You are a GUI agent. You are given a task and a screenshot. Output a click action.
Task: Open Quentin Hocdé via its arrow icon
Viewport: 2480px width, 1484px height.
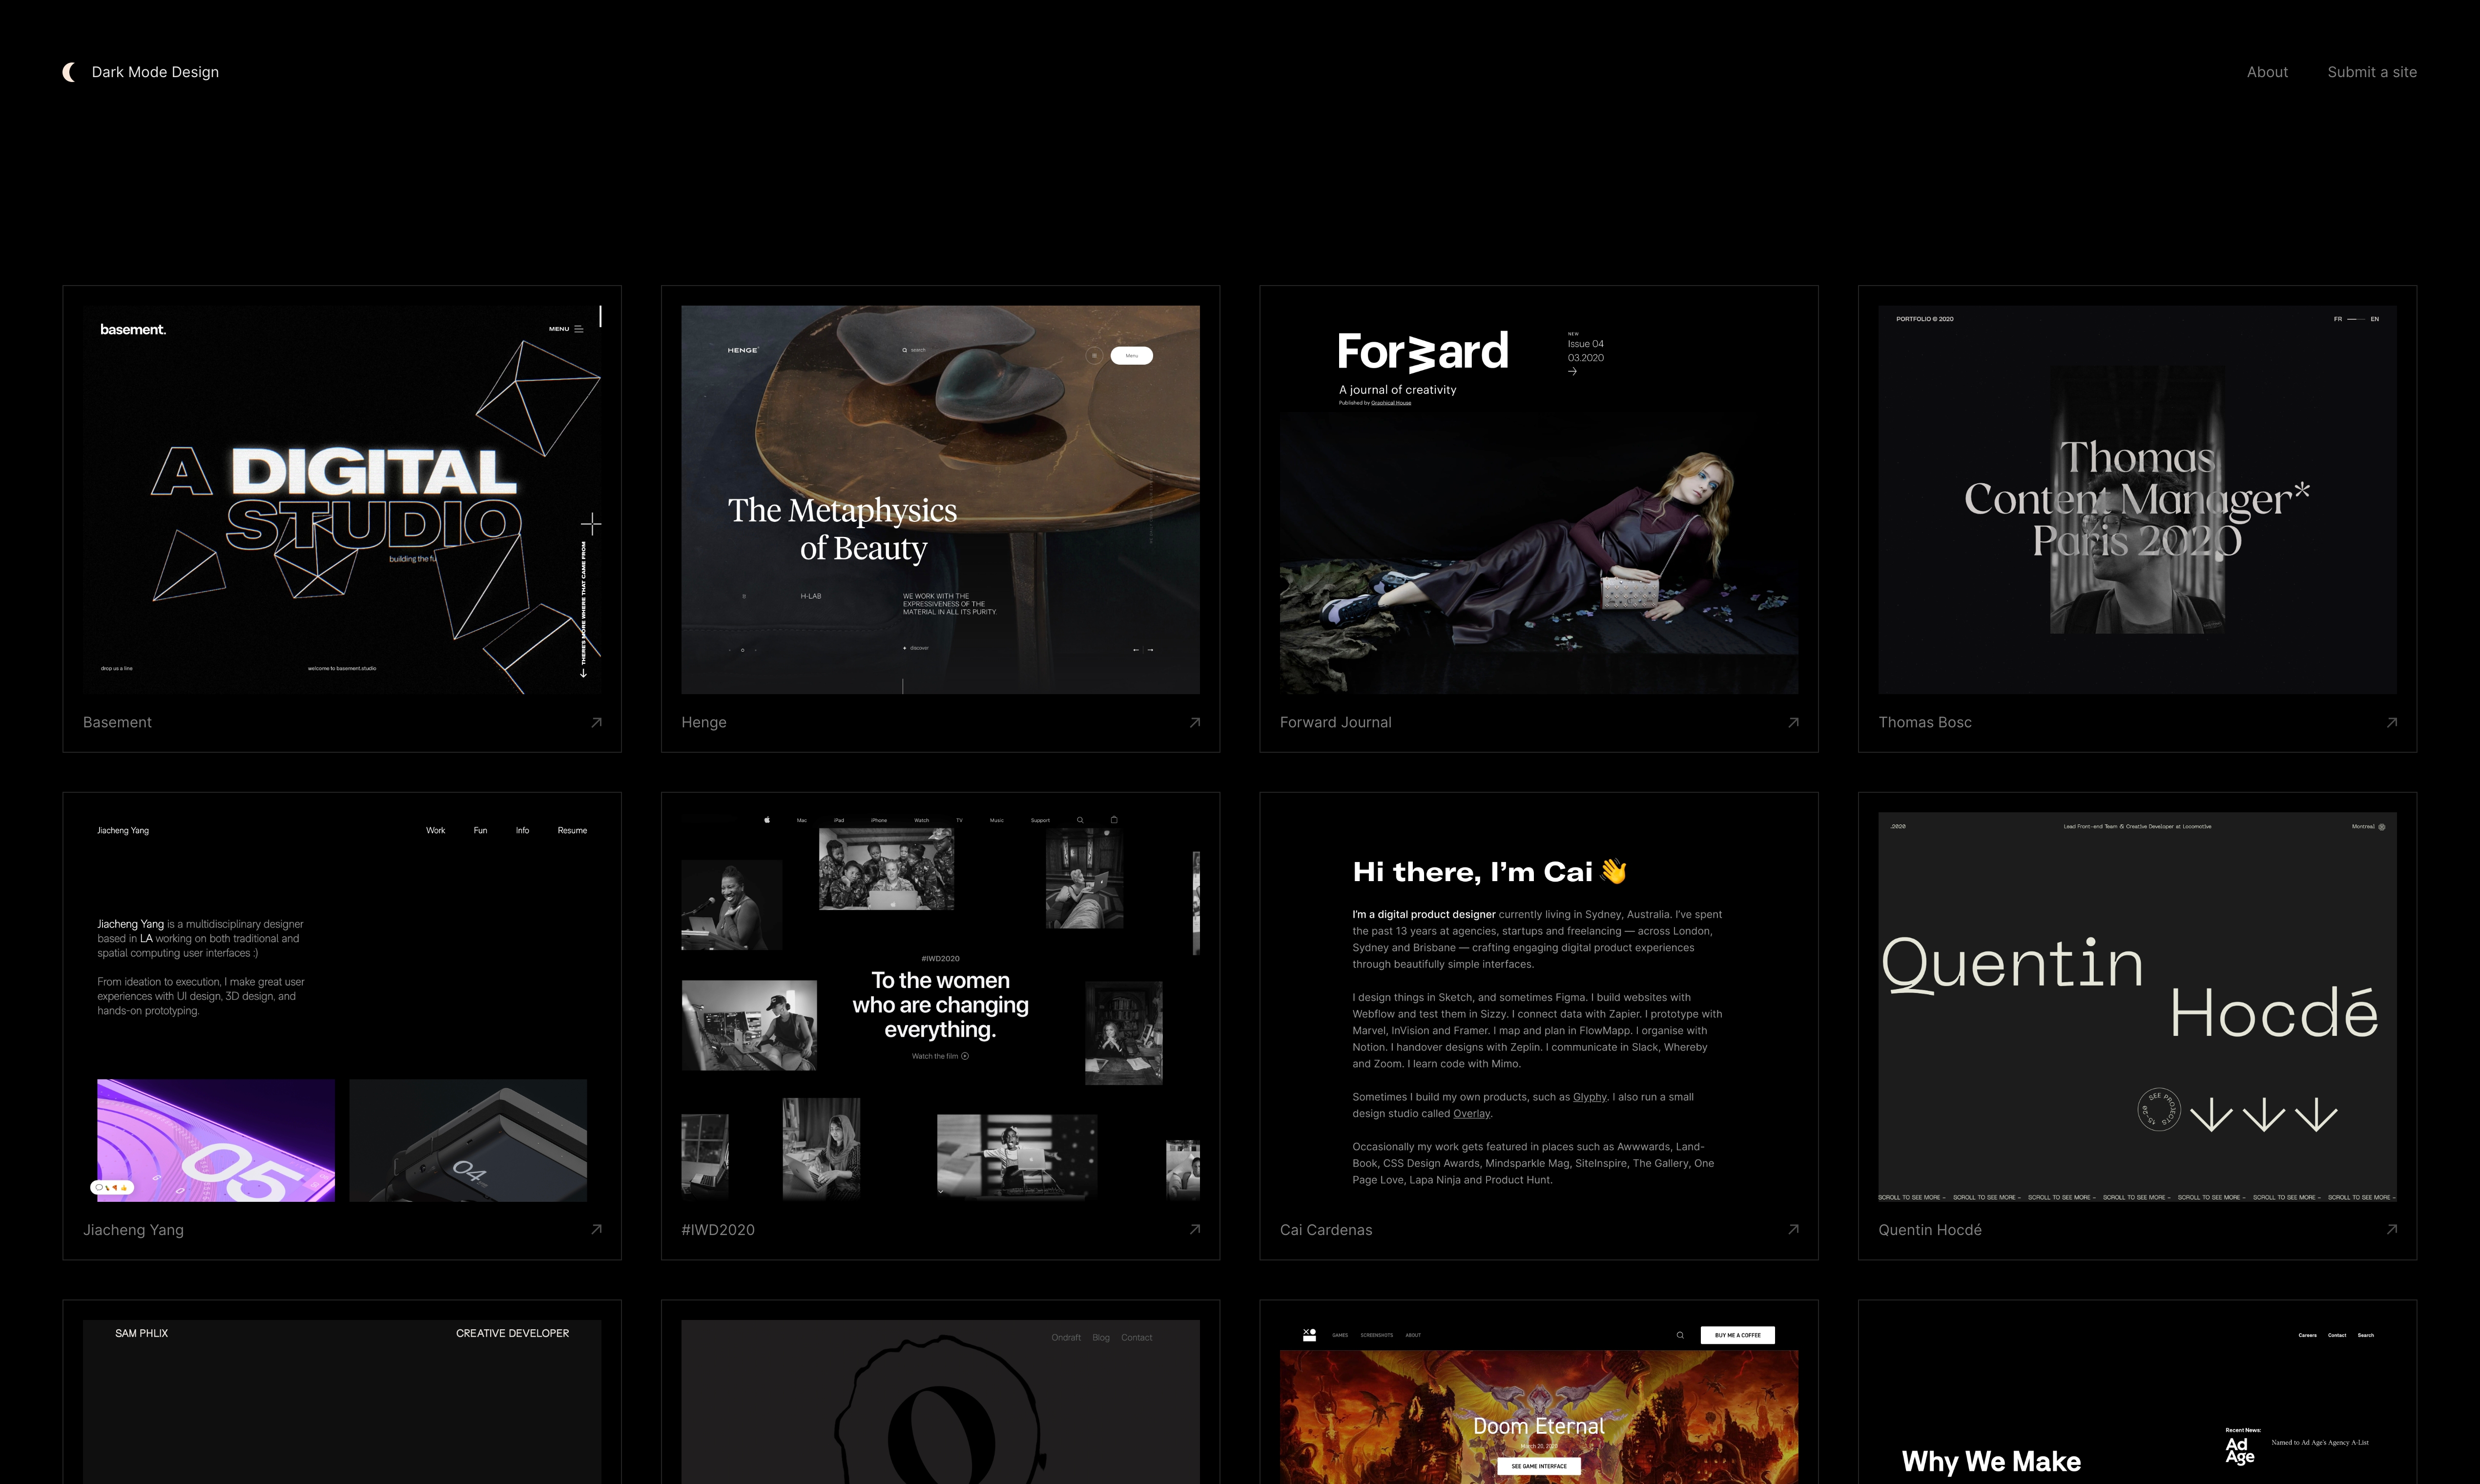click(x=2391, y=1230)
